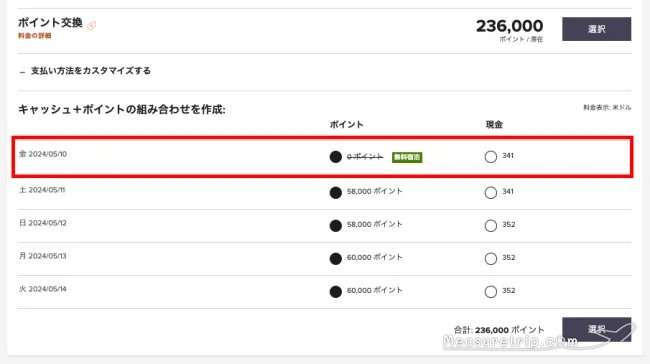Click the top 選択 button beside 236,000

click(597, 29)
